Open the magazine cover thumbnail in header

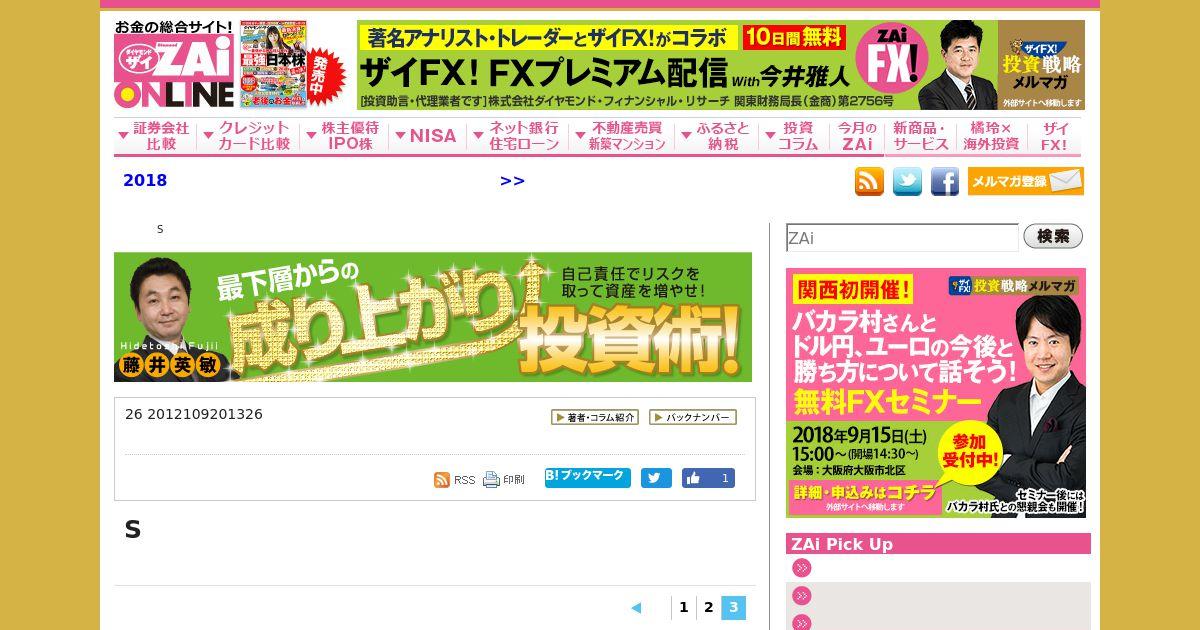point(273,63)
